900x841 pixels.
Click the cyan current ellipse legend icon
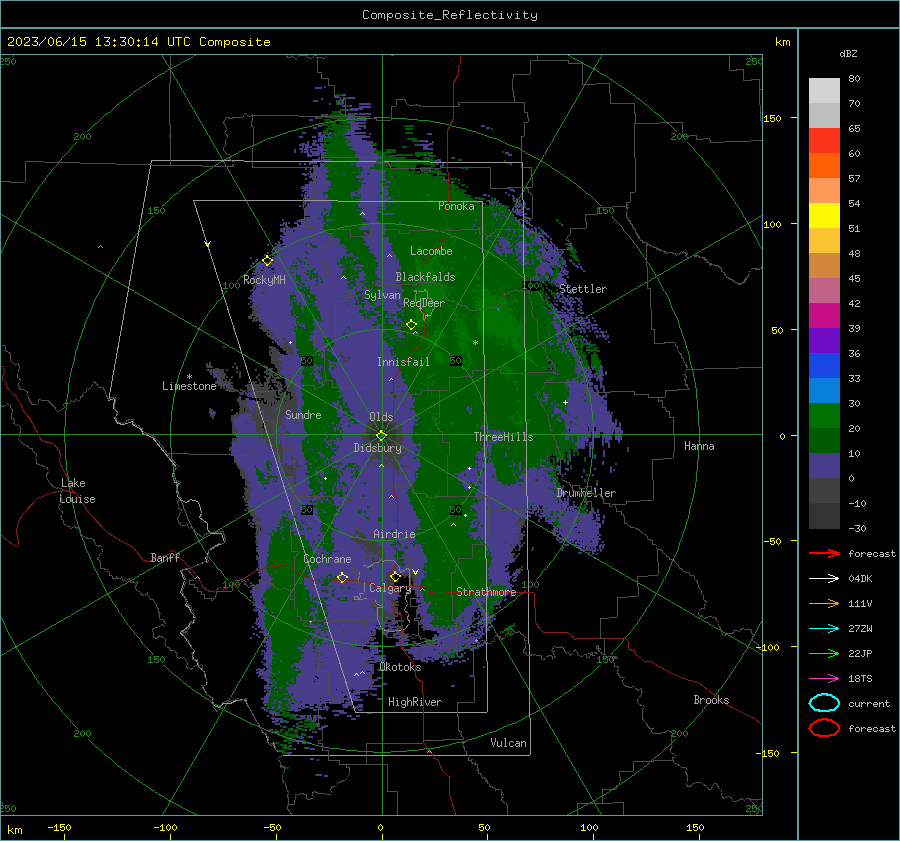click(824, 703)
